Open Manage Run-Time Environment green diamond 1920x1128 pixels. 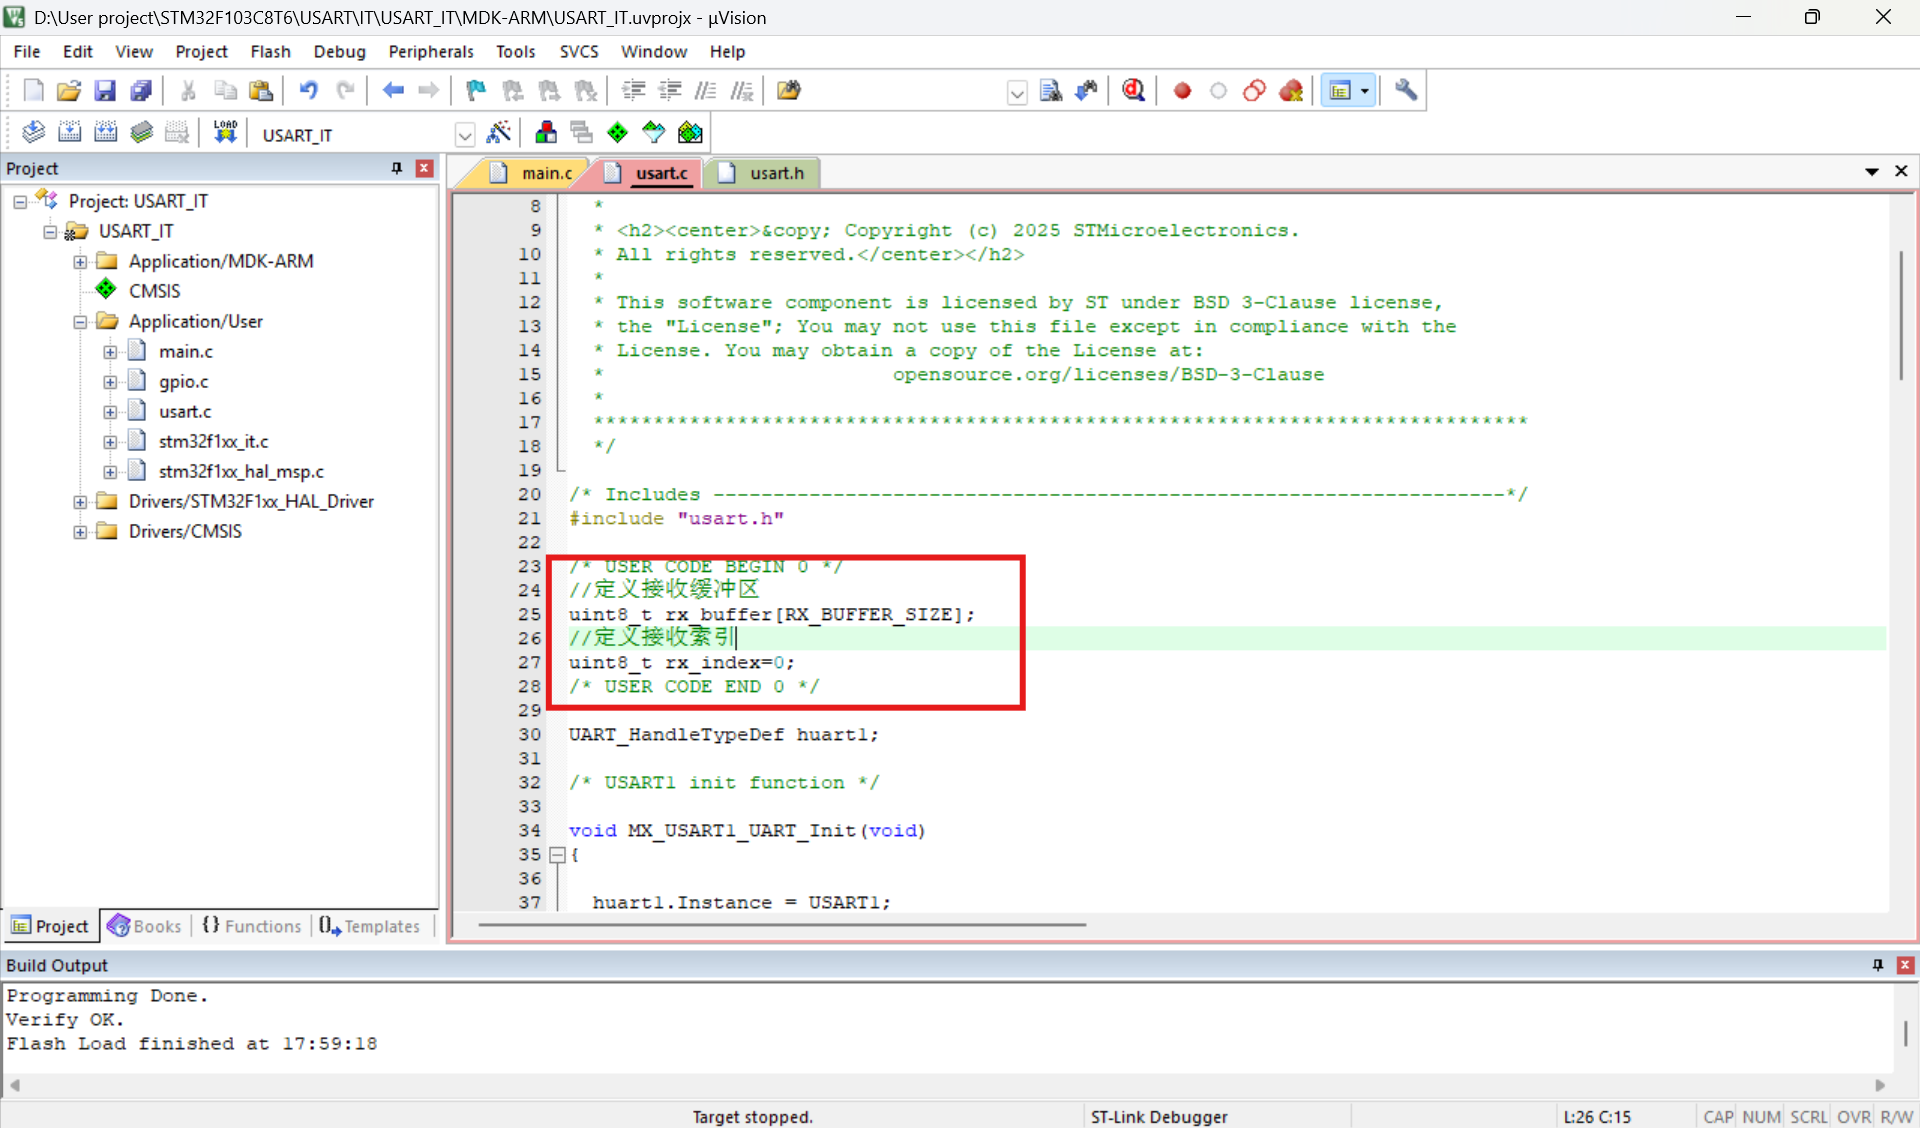tap(617, 132)
